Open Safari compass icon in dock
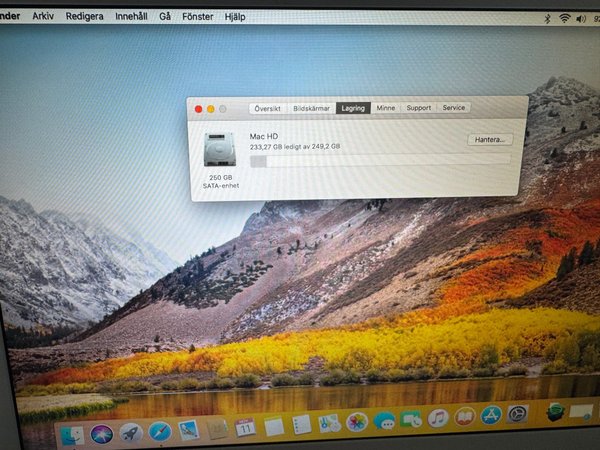The image size is (600, 450). coord(160,431)
